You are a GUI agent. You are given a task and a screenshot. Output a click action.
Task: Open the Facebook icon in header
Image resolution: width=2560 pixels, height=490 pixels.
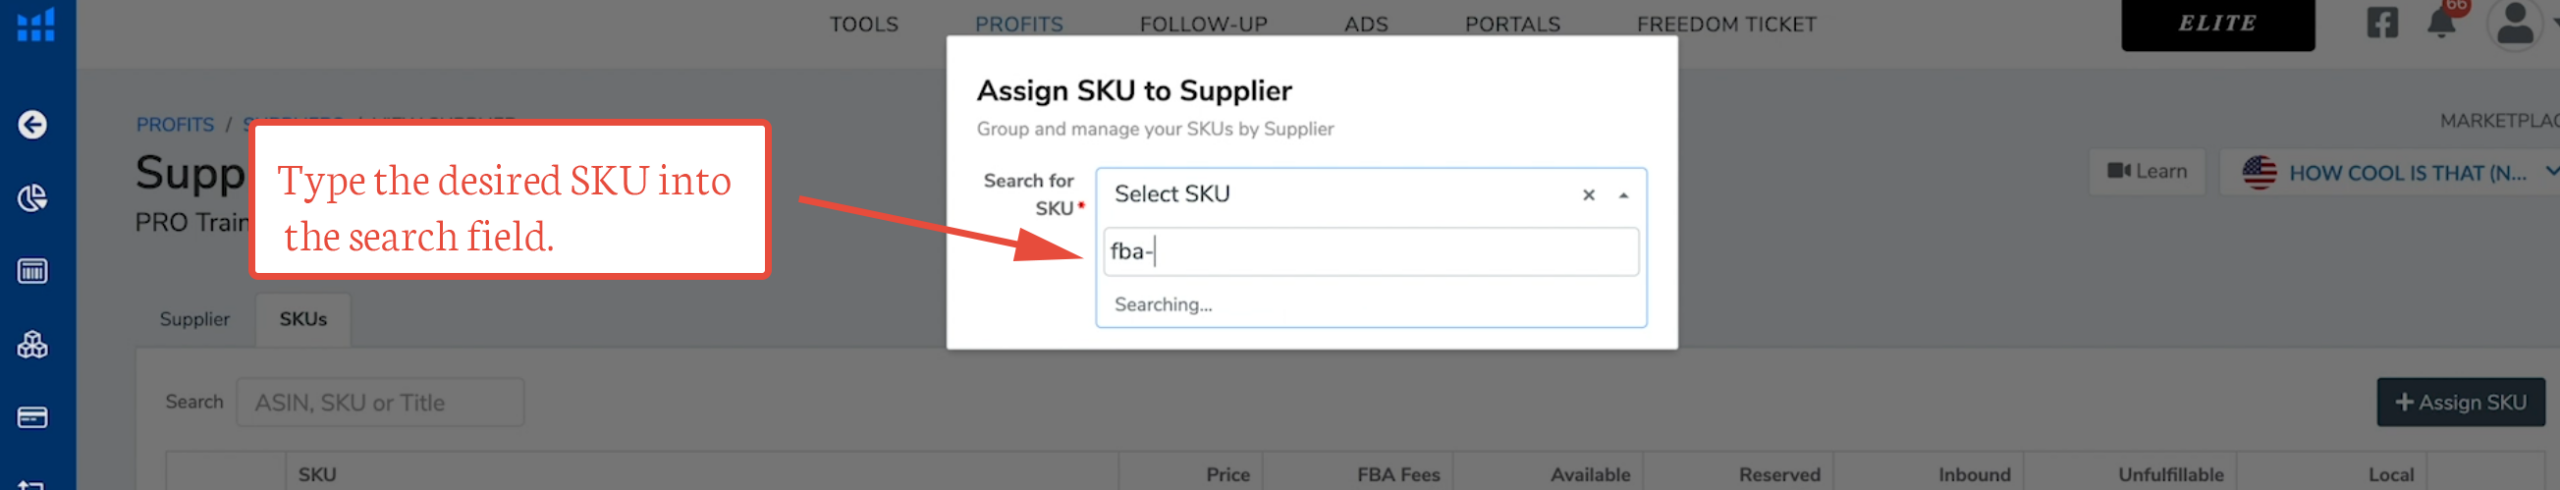(x=2382, y=23)
